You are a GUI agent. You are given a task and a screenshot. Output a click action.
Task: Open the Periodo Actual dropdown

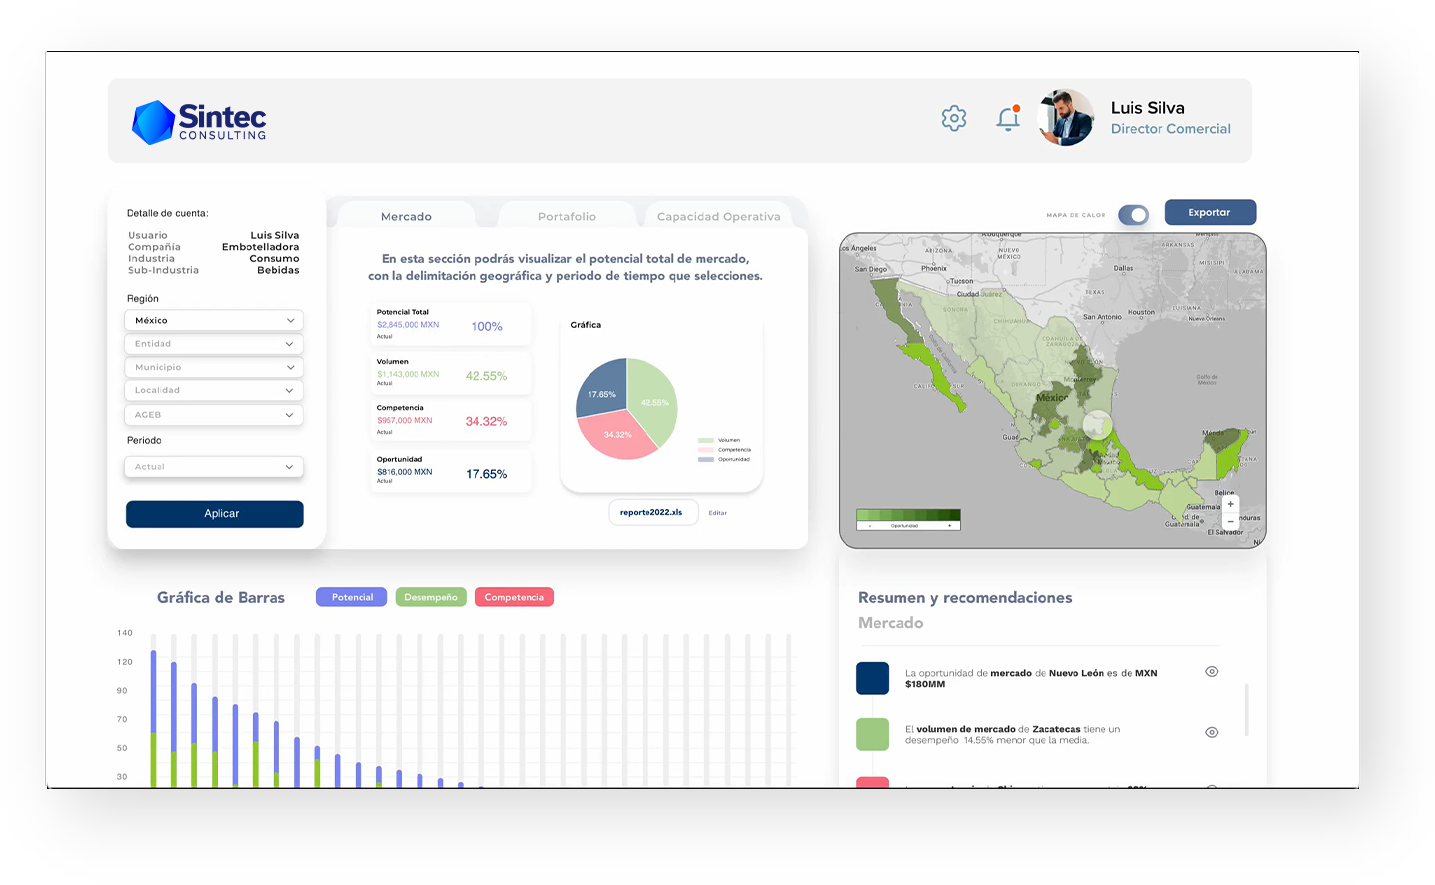pyautogui.click(x=214, y=467)
